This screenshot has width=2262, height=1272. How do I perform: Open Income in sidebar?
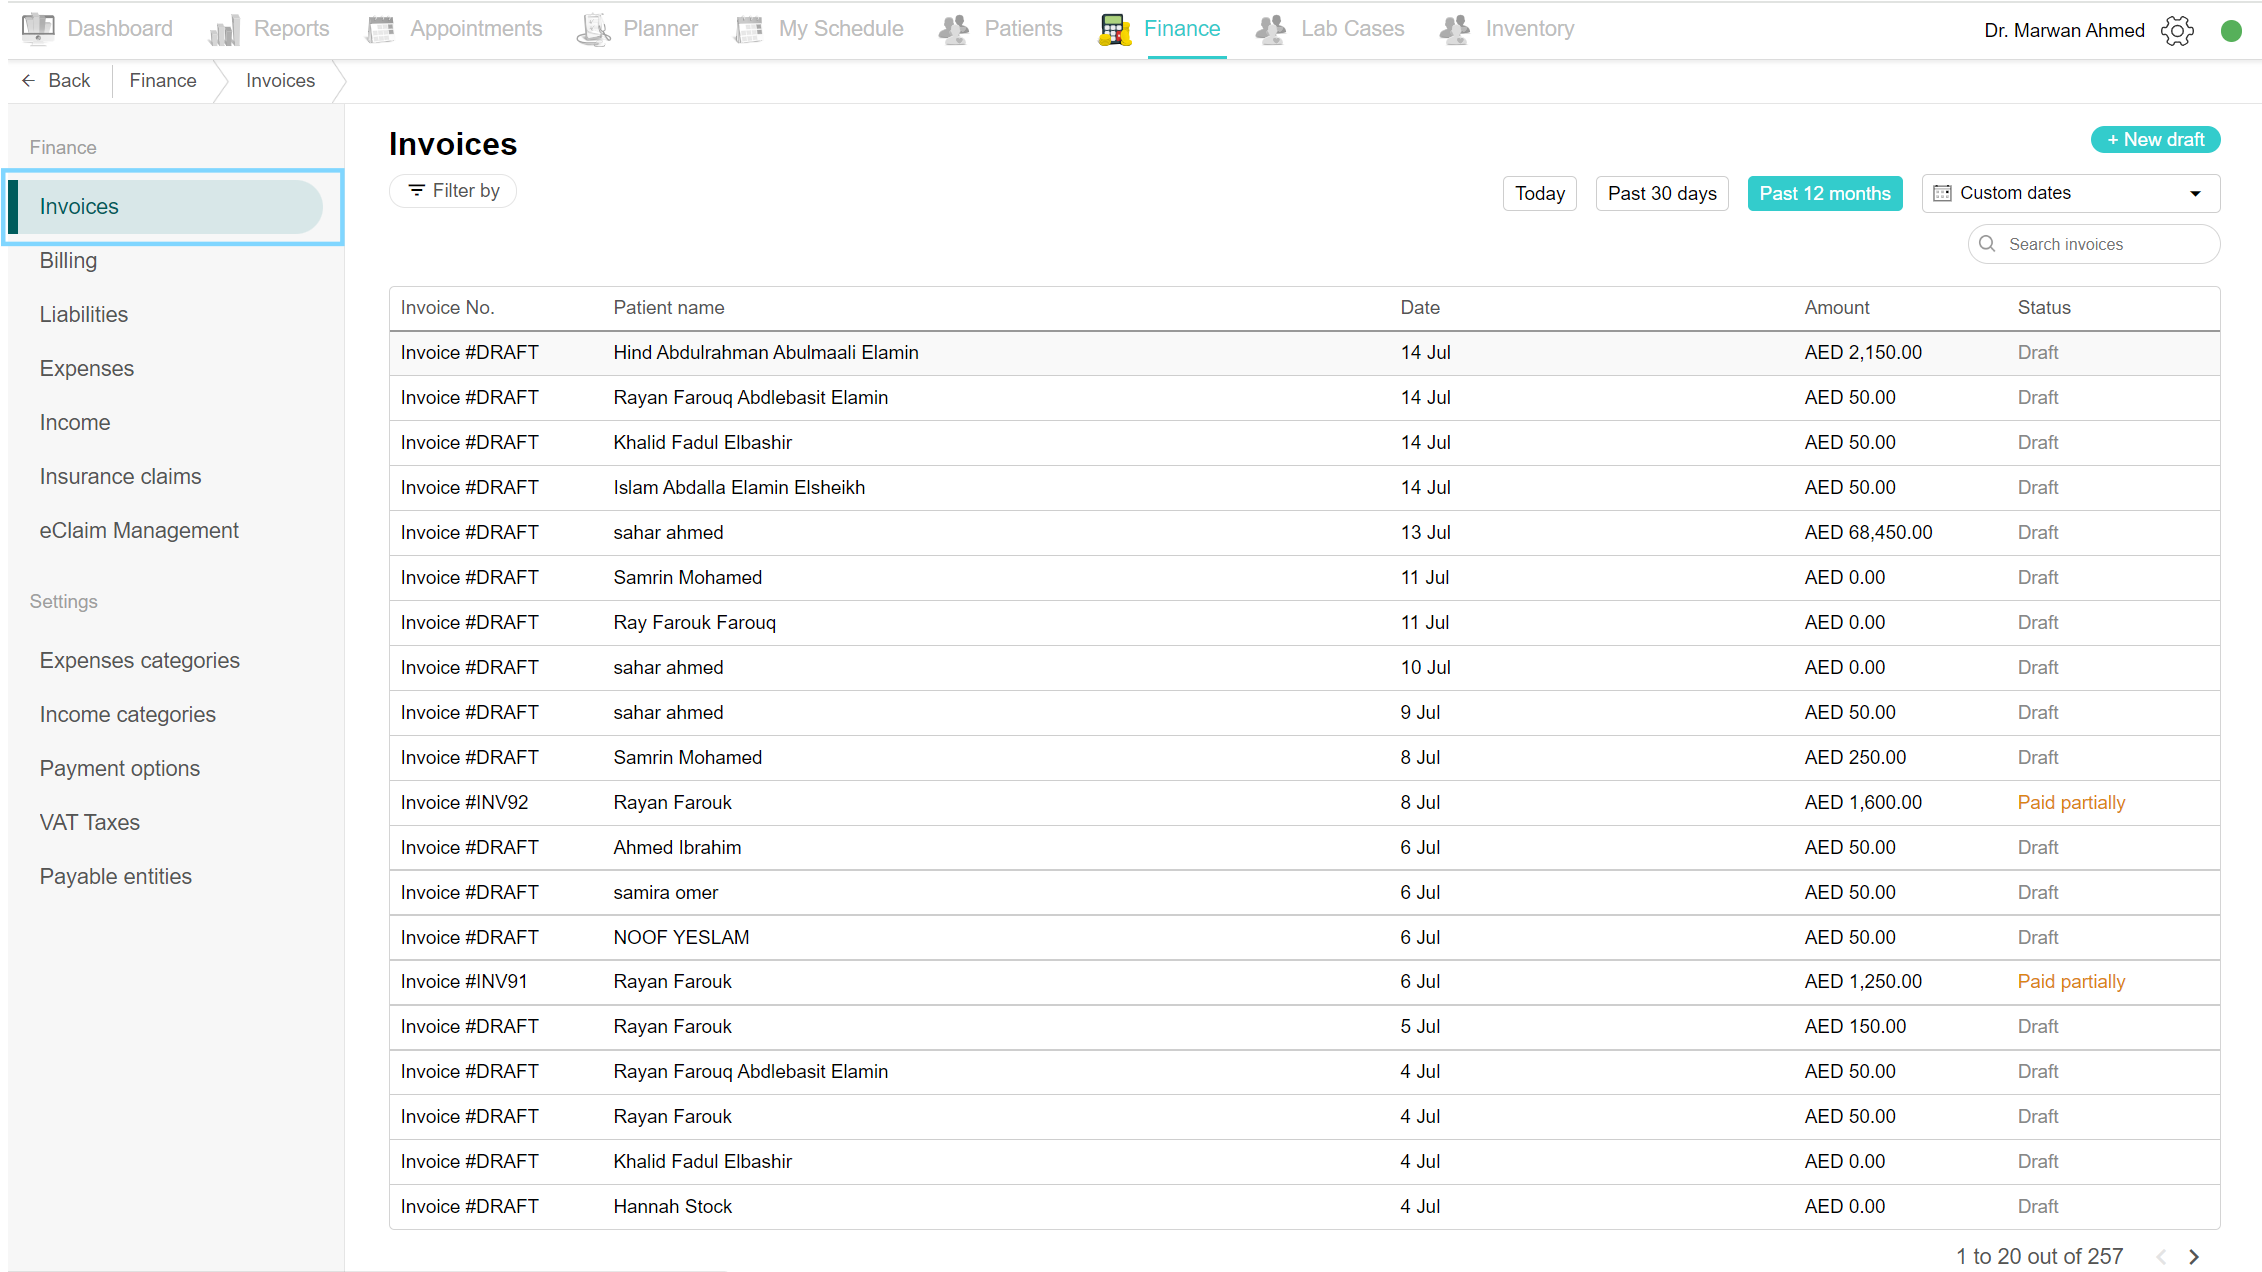pyautogui.click(x=75, y=422)
